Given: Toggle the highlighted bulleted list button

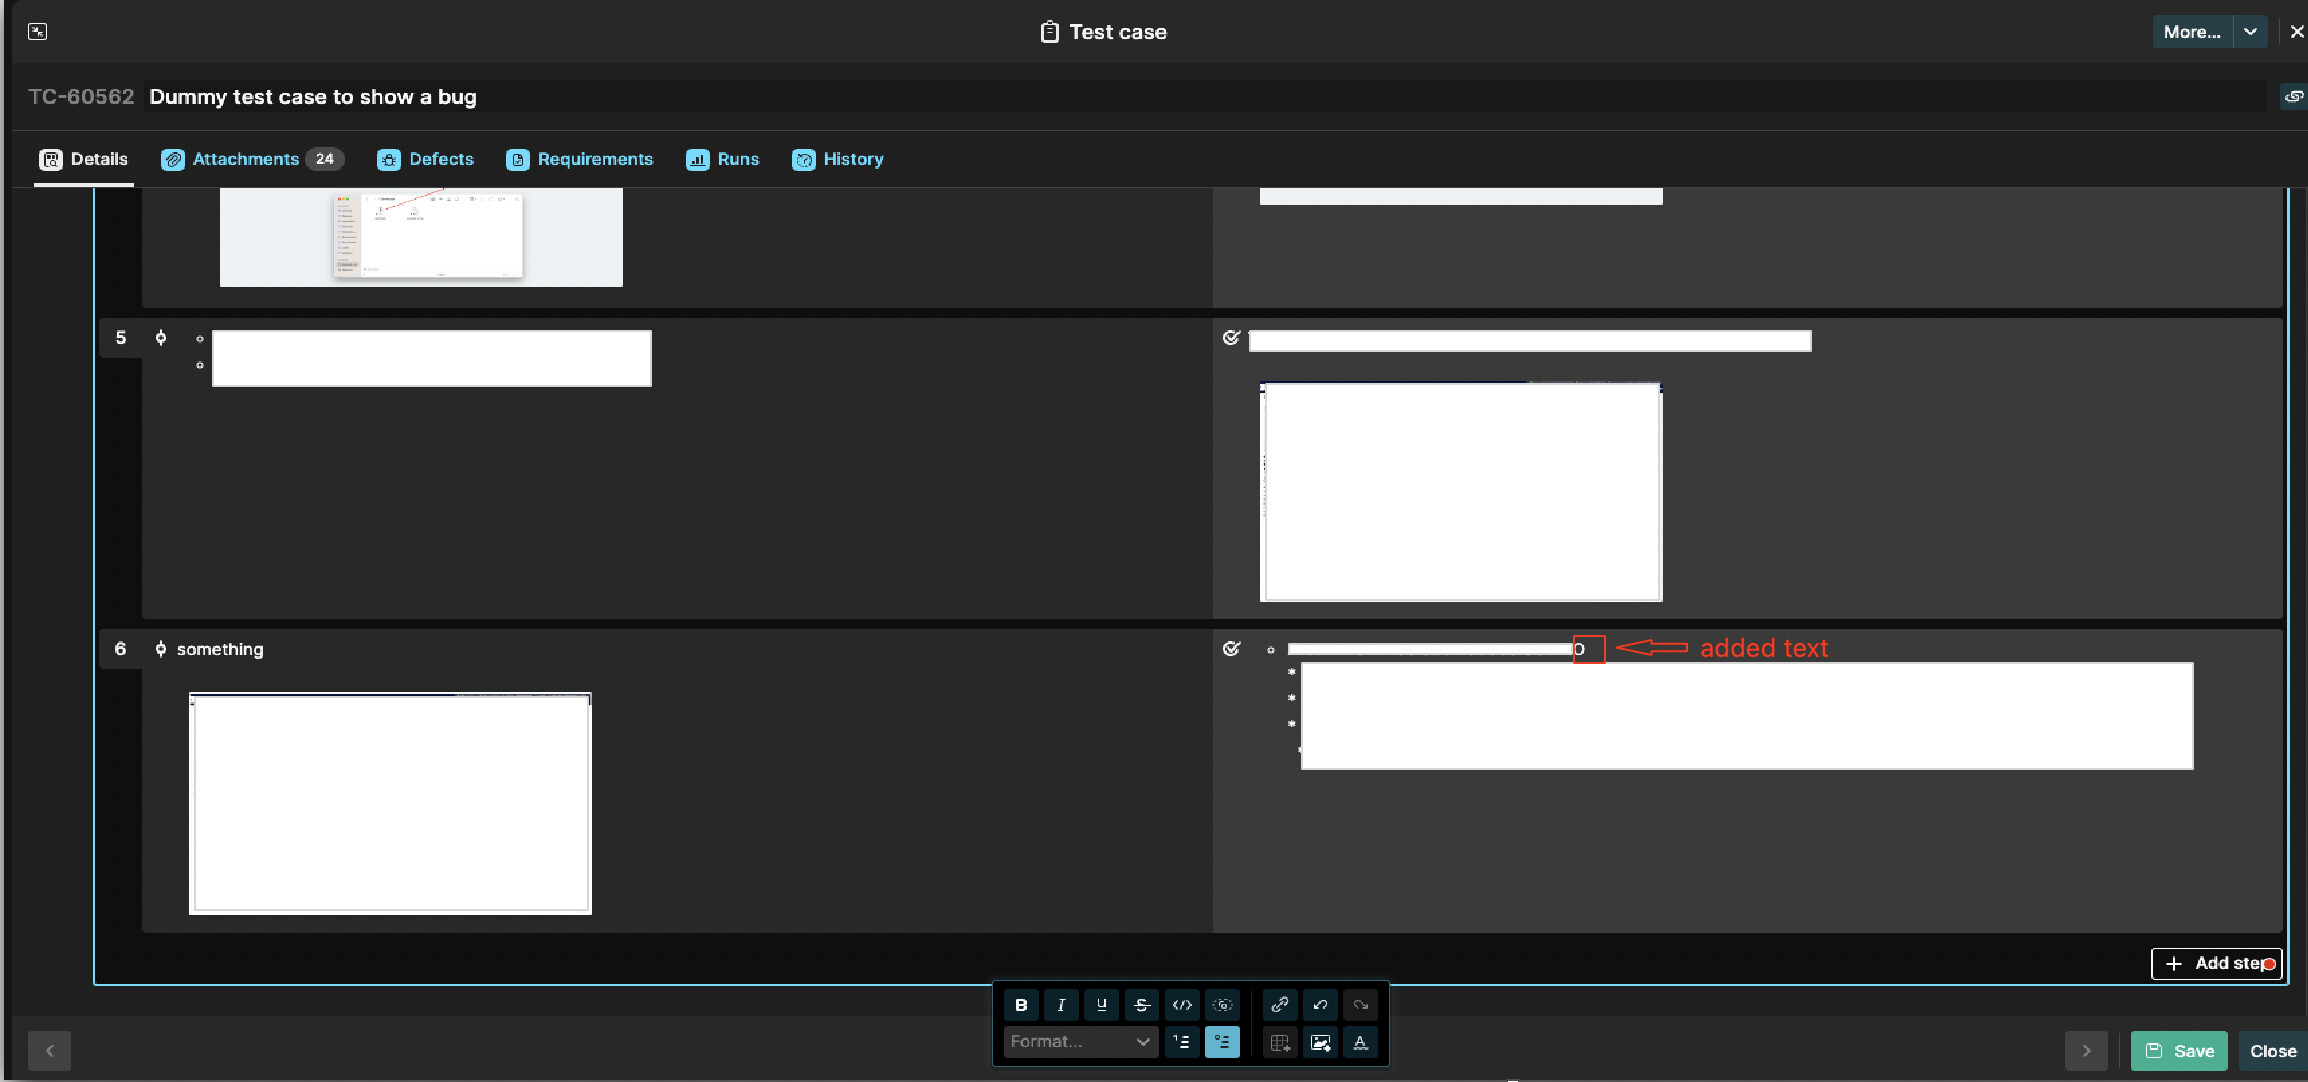Looking at the screenshot, I should click(x=1222, y=1042).
